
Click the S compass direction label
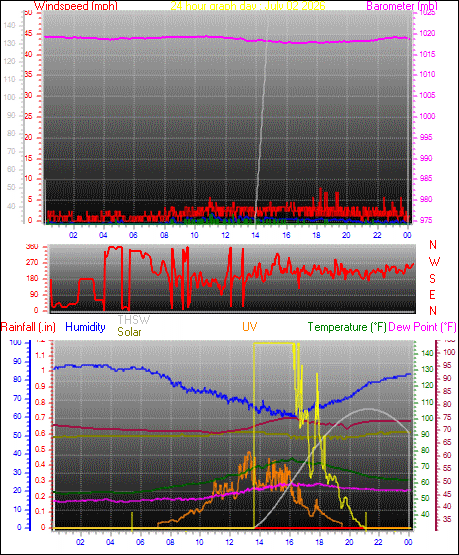[432, 279]
